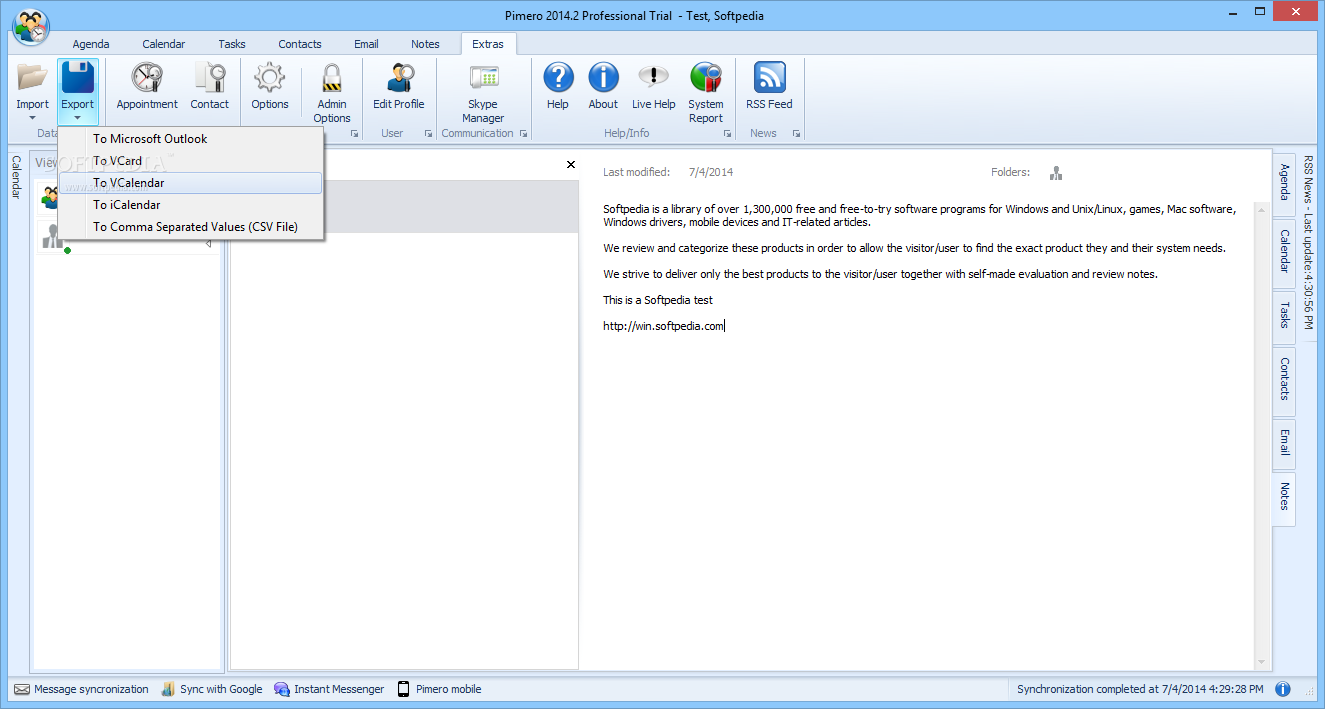Click the scroll down arrow of note

pos(1262,662)
